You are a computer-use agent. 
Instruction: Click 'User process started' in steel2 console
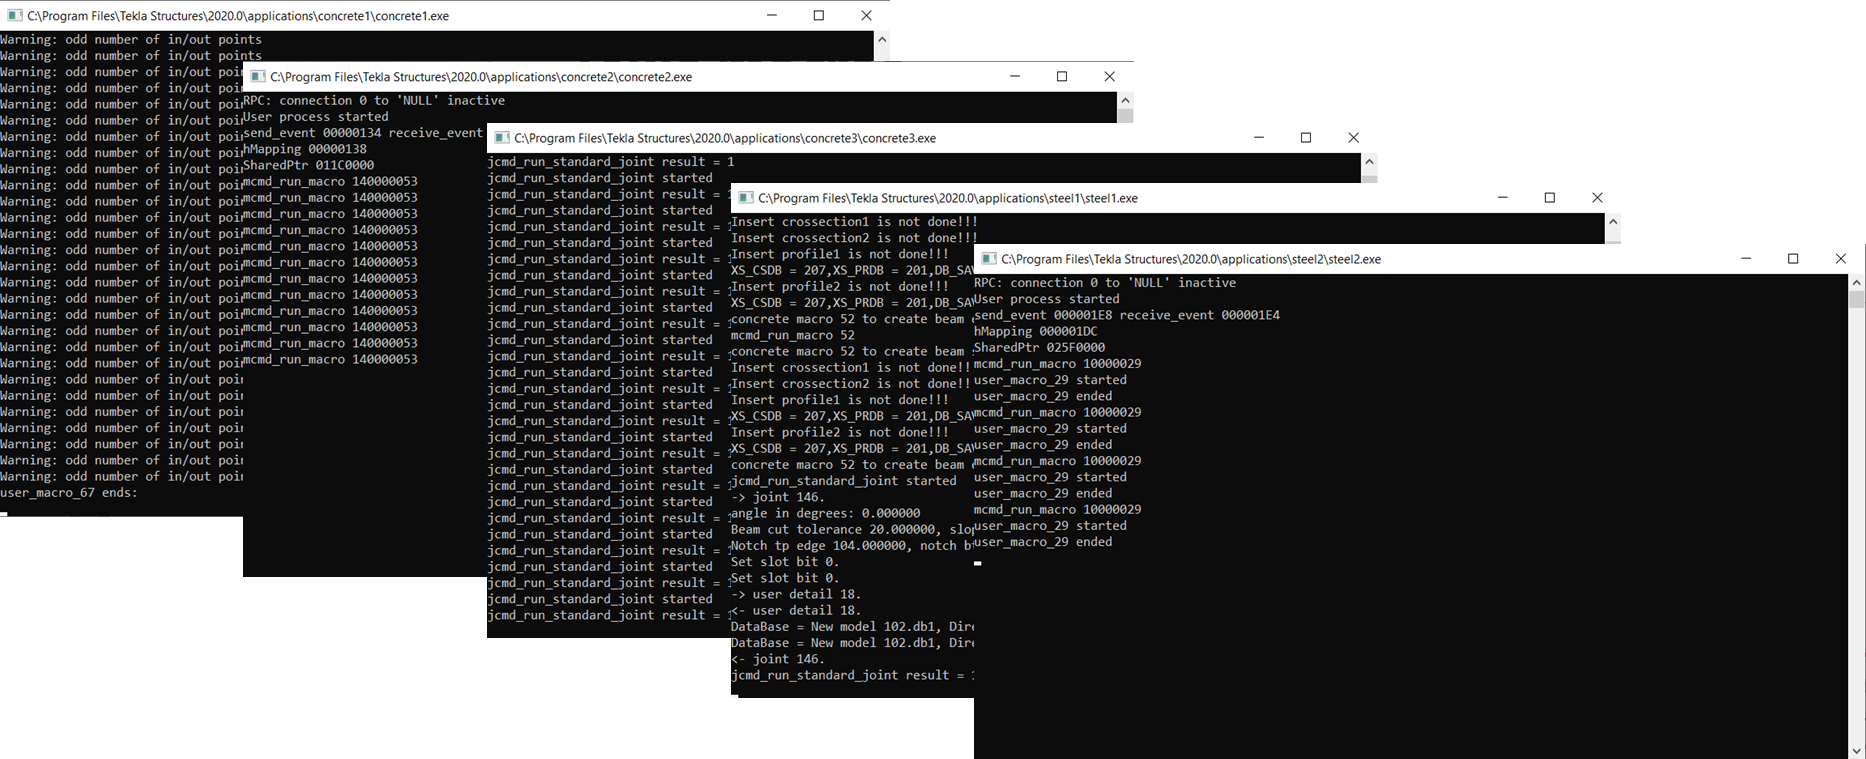(x=1047, y=299)
